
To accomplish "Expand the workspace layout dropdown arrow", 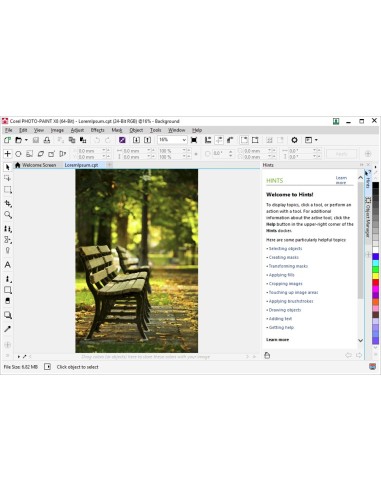I will (316, 140).
